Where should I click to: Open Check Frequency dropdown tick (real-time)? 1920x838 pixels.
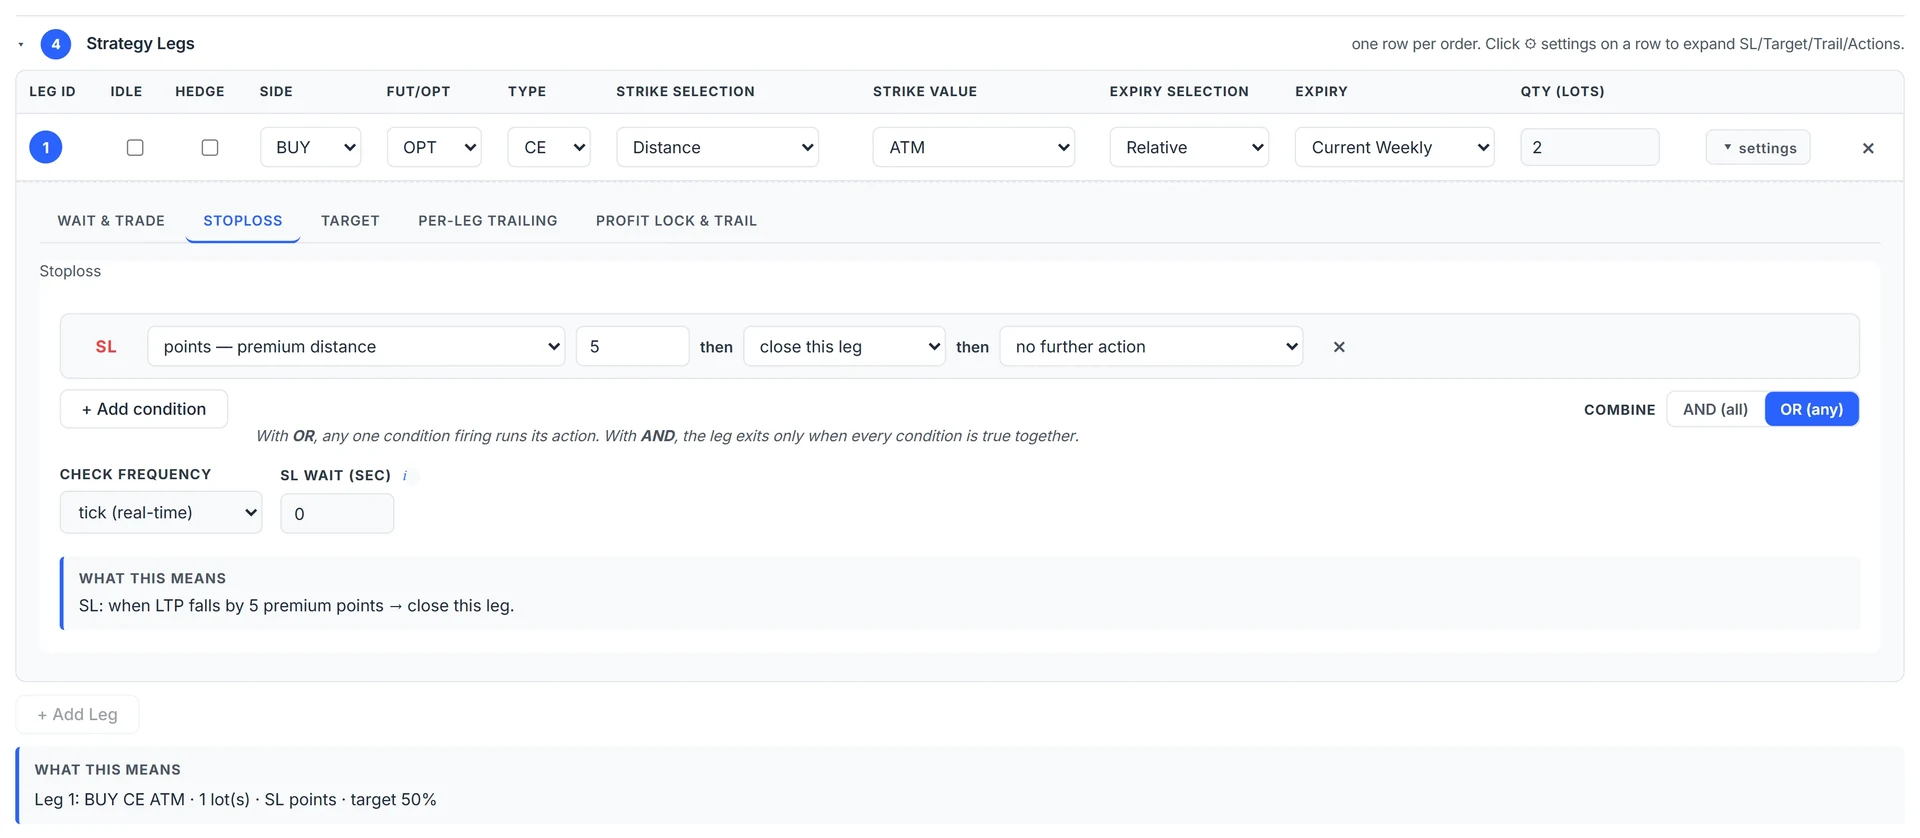click(161, 512)
